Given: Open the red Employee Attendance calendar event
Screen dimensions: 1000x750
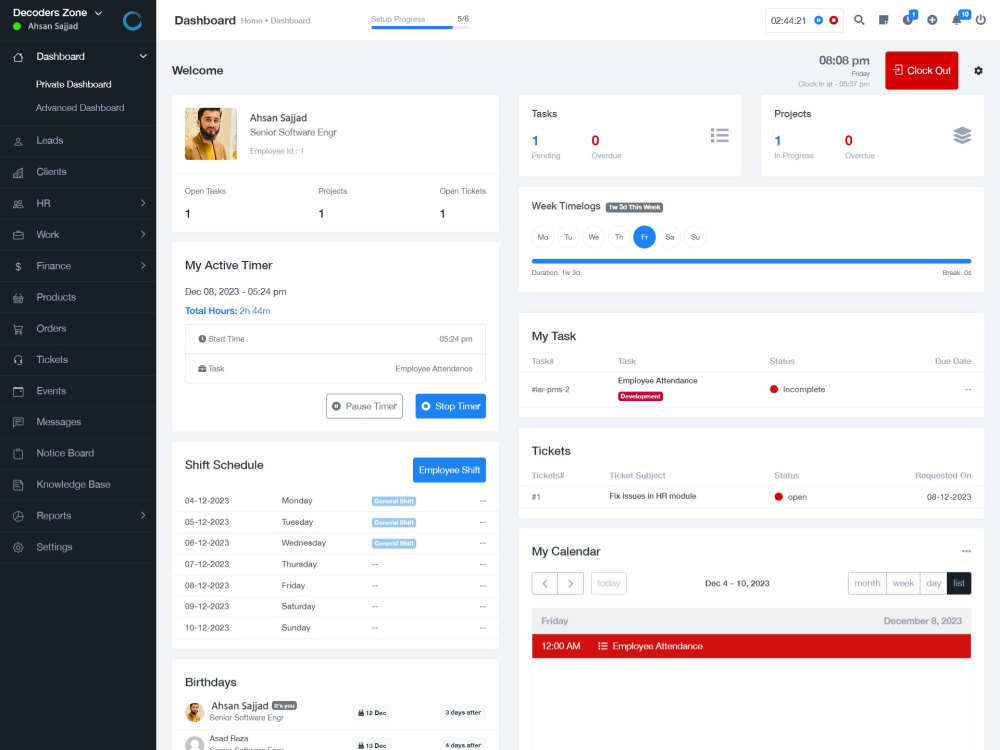Looking at the screenshot, I should click(751, 646).
